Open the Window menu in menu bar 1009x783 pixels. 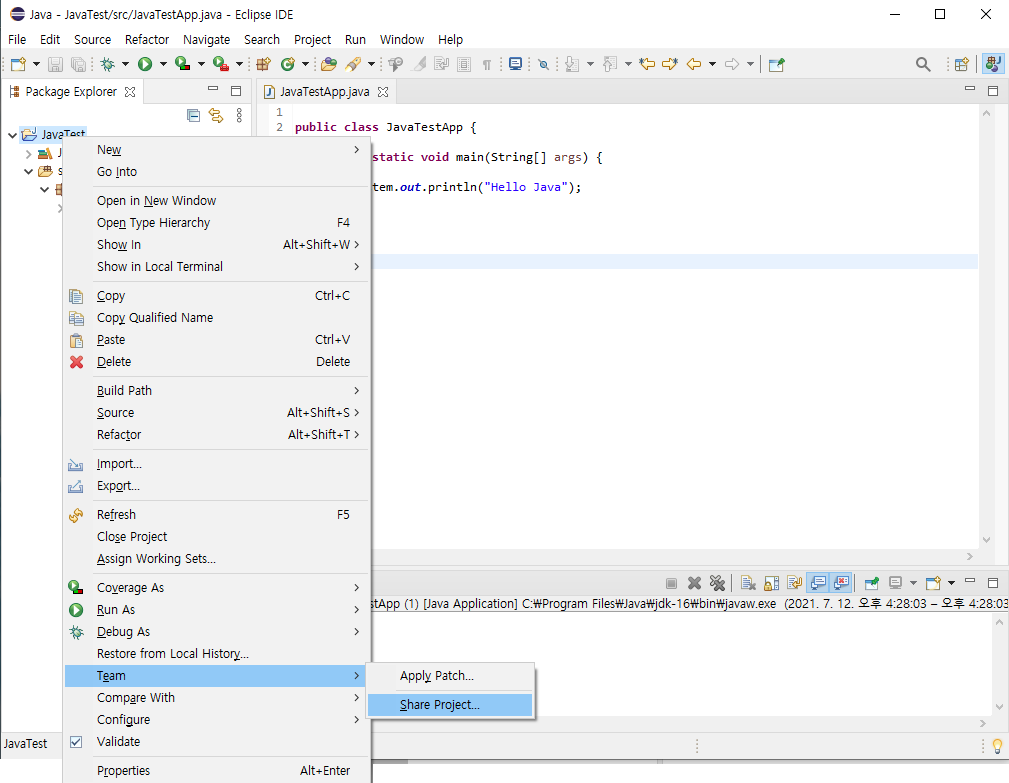tap(402, 39)
